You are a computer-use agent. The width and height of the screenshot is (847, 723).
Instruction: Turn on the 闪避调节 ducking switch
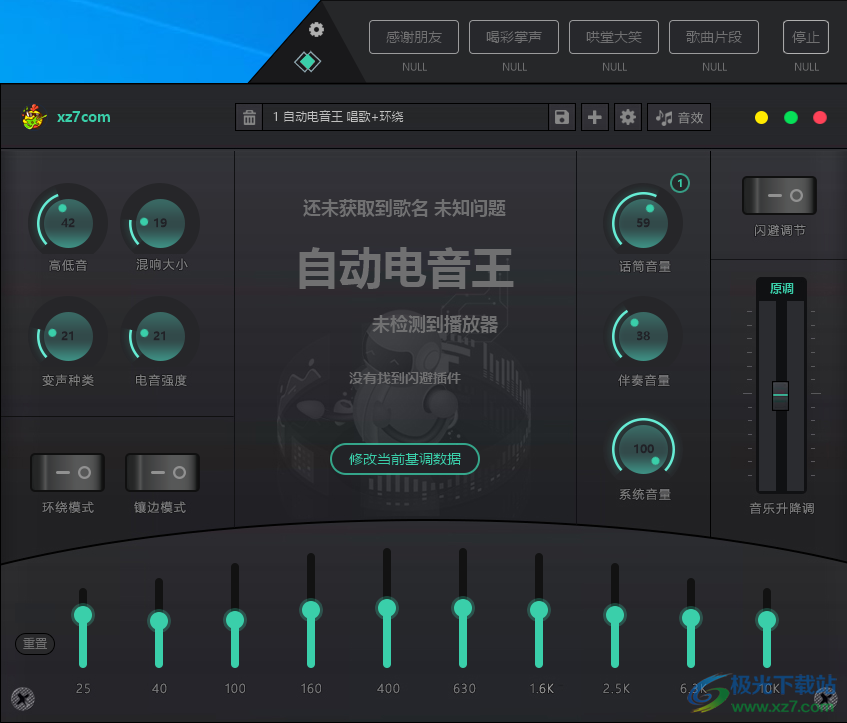pyautogui.click(x=779, y=195)
